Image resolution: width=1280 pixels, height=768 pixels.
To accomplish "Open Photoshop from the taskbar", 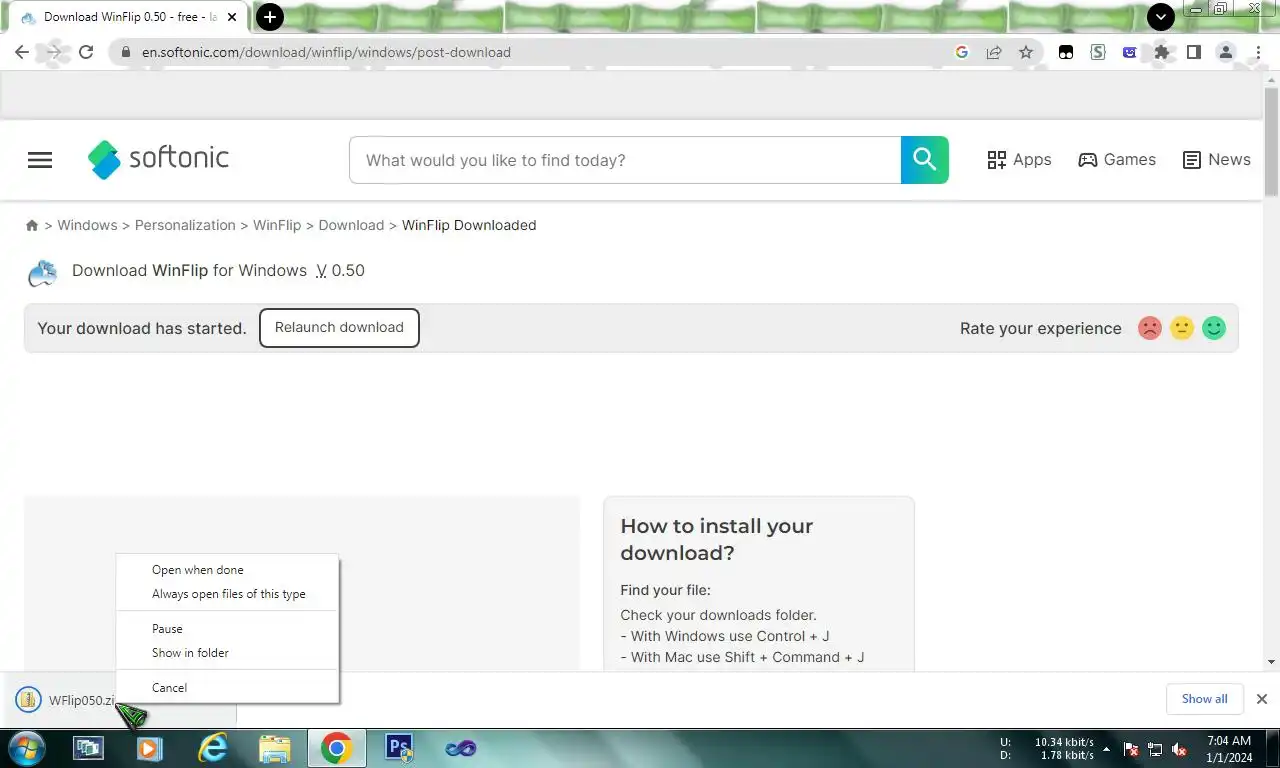I will [399, 748].
